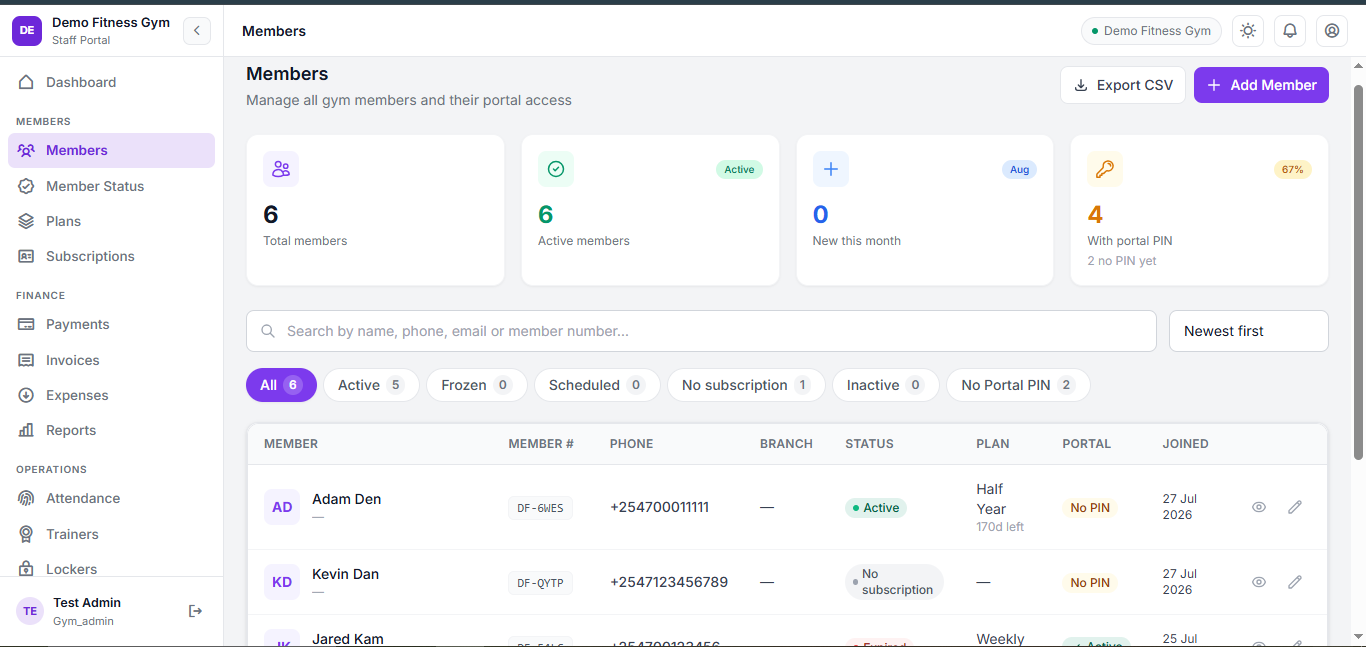Edit Kevin Dan with pencil icon
The height and width of the screenshot is (647, 1366).
click(x=1295, y=582)
